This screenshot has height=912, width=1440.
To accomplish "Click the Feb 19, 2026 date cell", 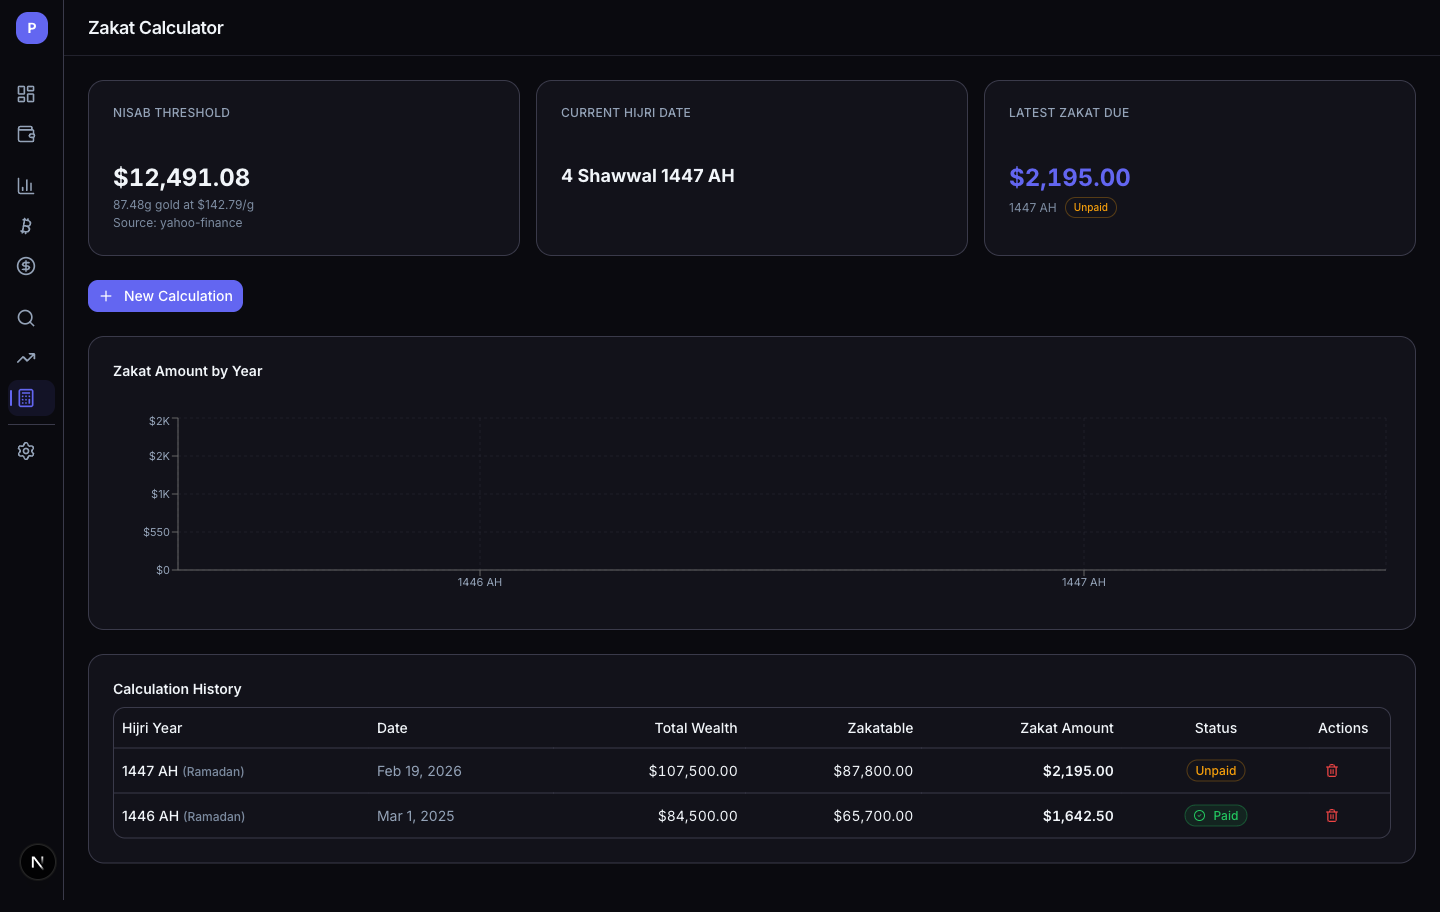I will pos(419,771).
